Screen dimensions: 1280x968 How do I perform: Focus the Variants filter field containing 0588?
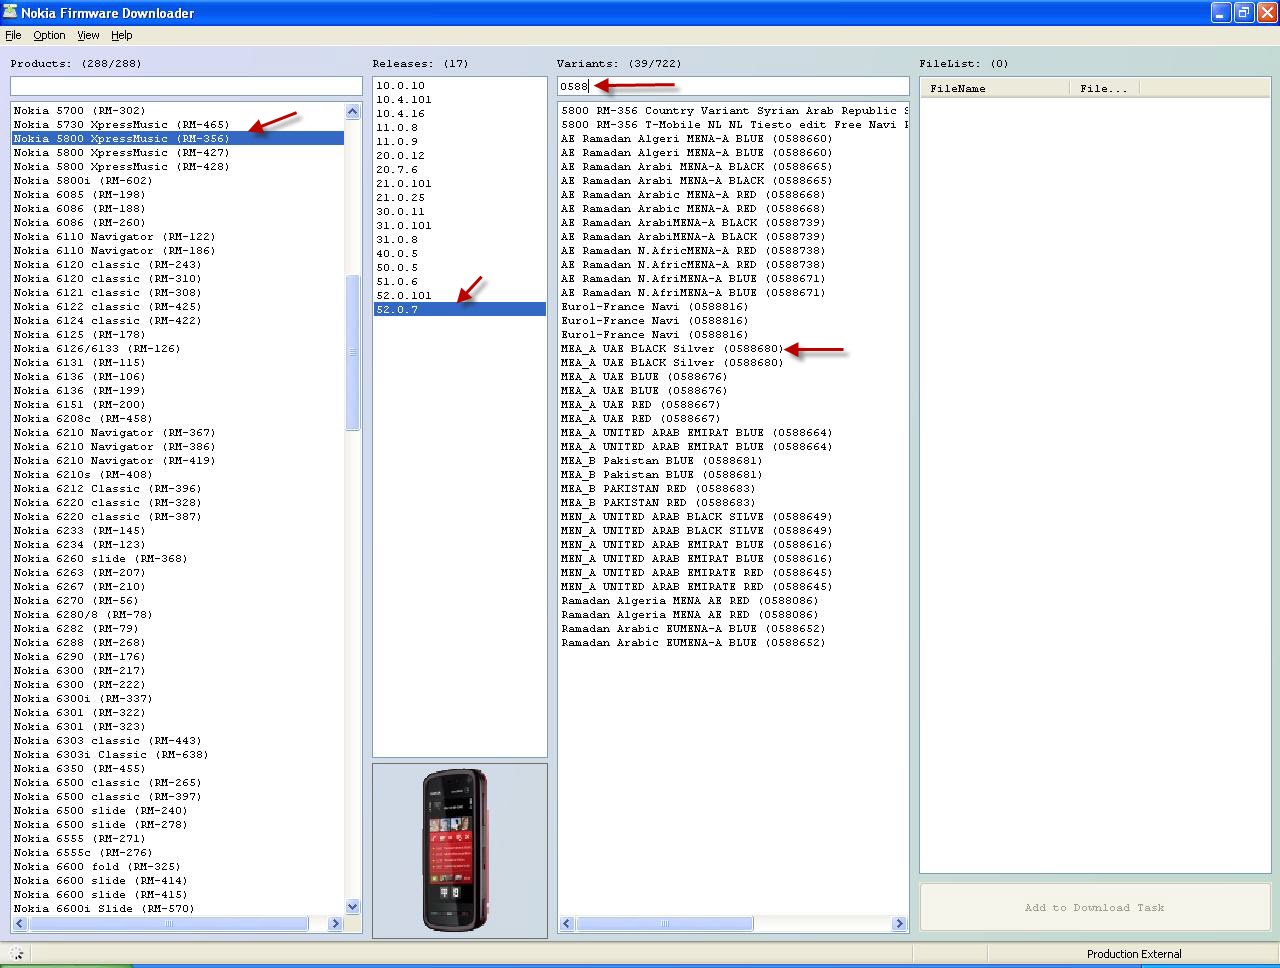pyautogui.click(x=733, y=87)
